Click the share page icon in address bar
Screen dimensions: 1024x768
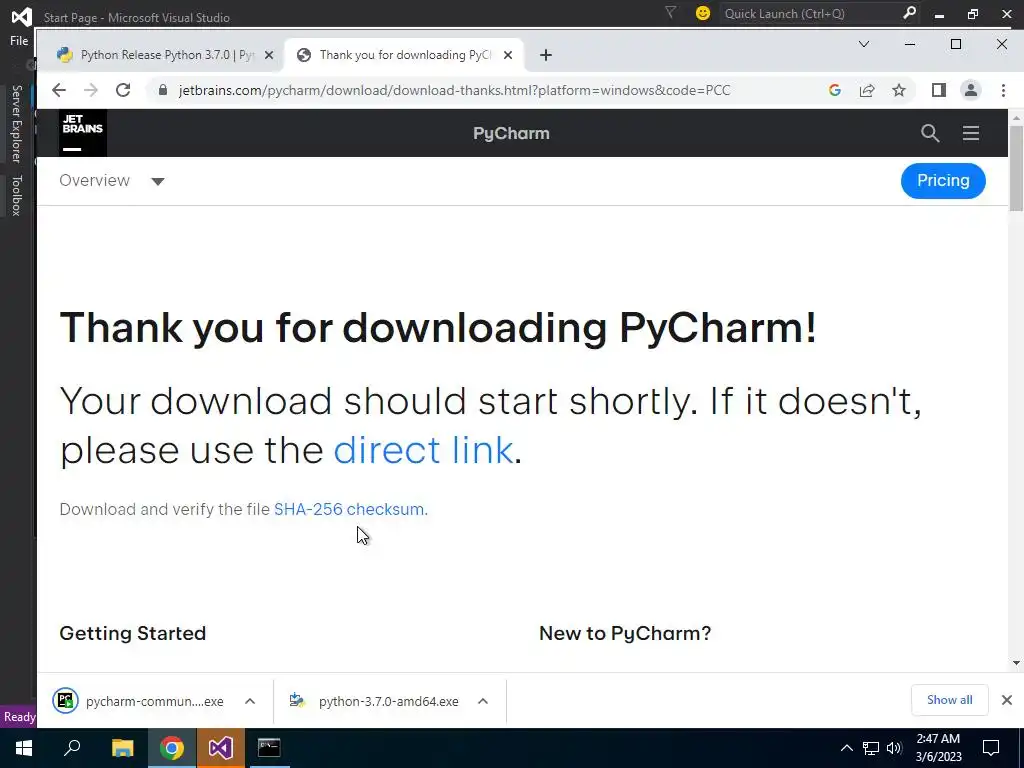click(x=867, y=90)
